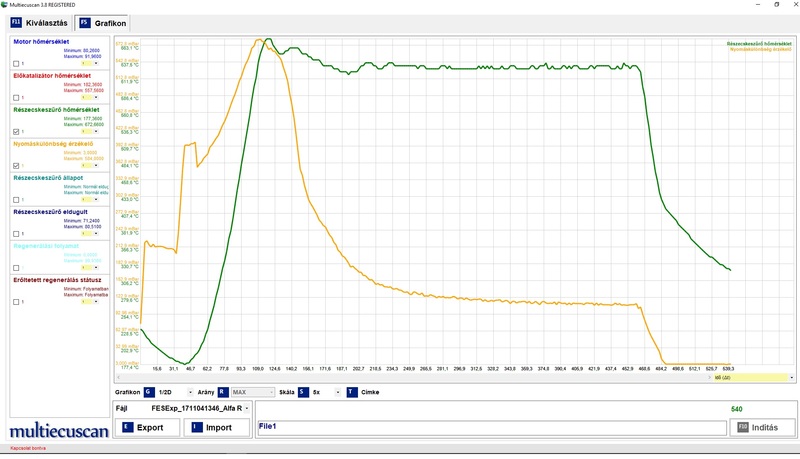This screenshot has height=459, width=800.
Task: Click the File1 text field
Action: 490,427
